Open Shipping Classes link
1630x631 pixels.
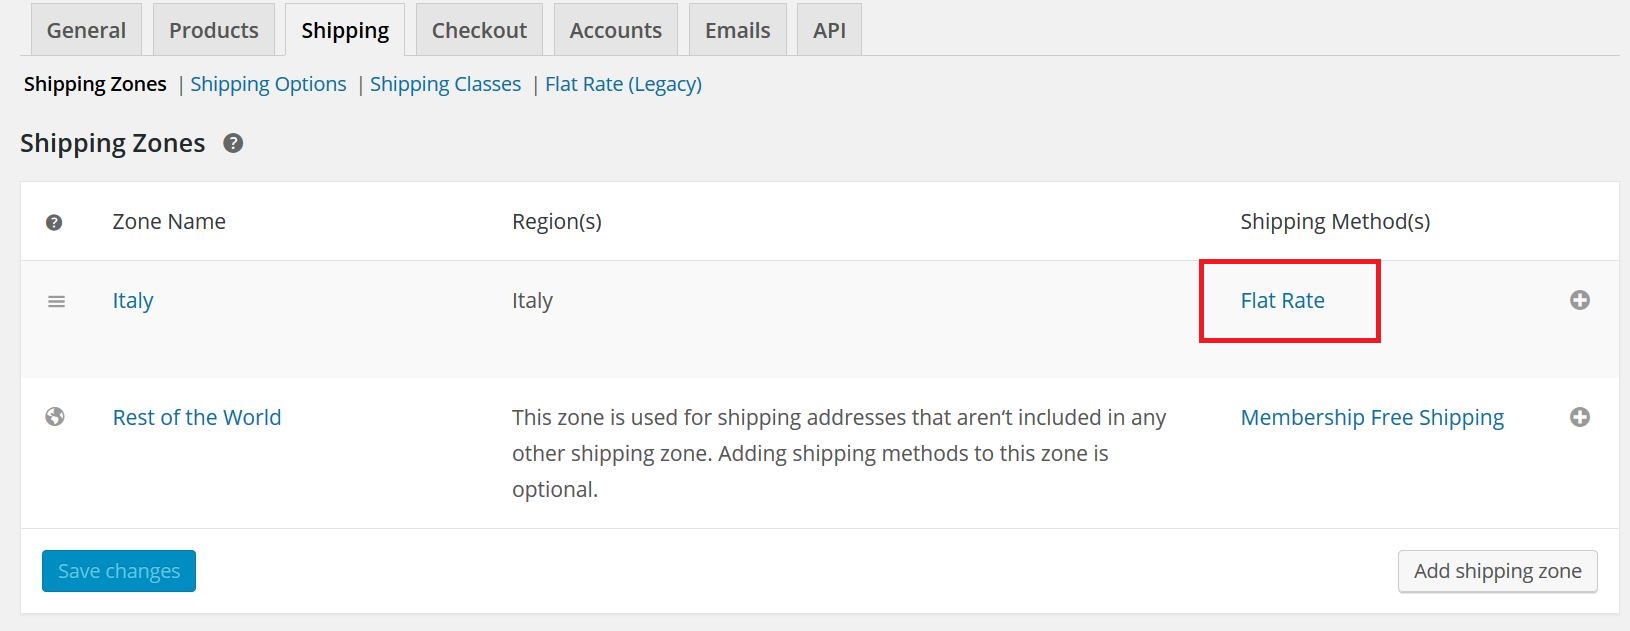click(445, 84)
